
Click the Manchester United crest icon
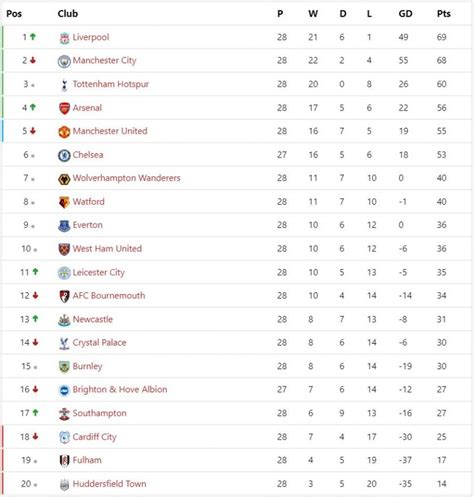64,132
